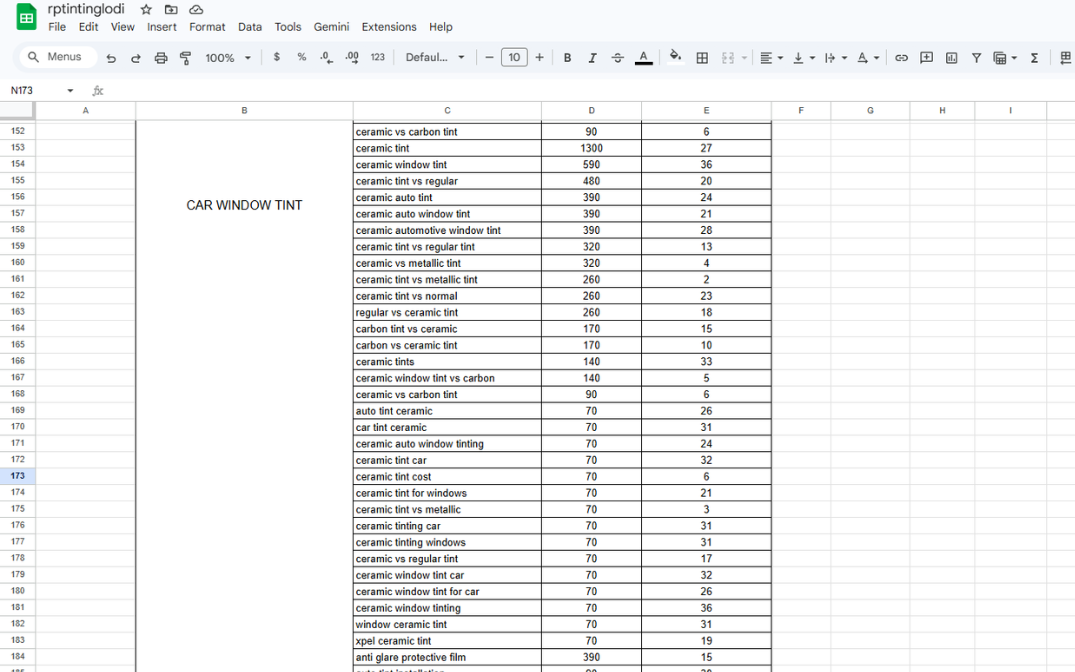Toggle italic formatting
Image resolution: width=1075 pixels, height=672 pixels.
[x=592, y=58]
